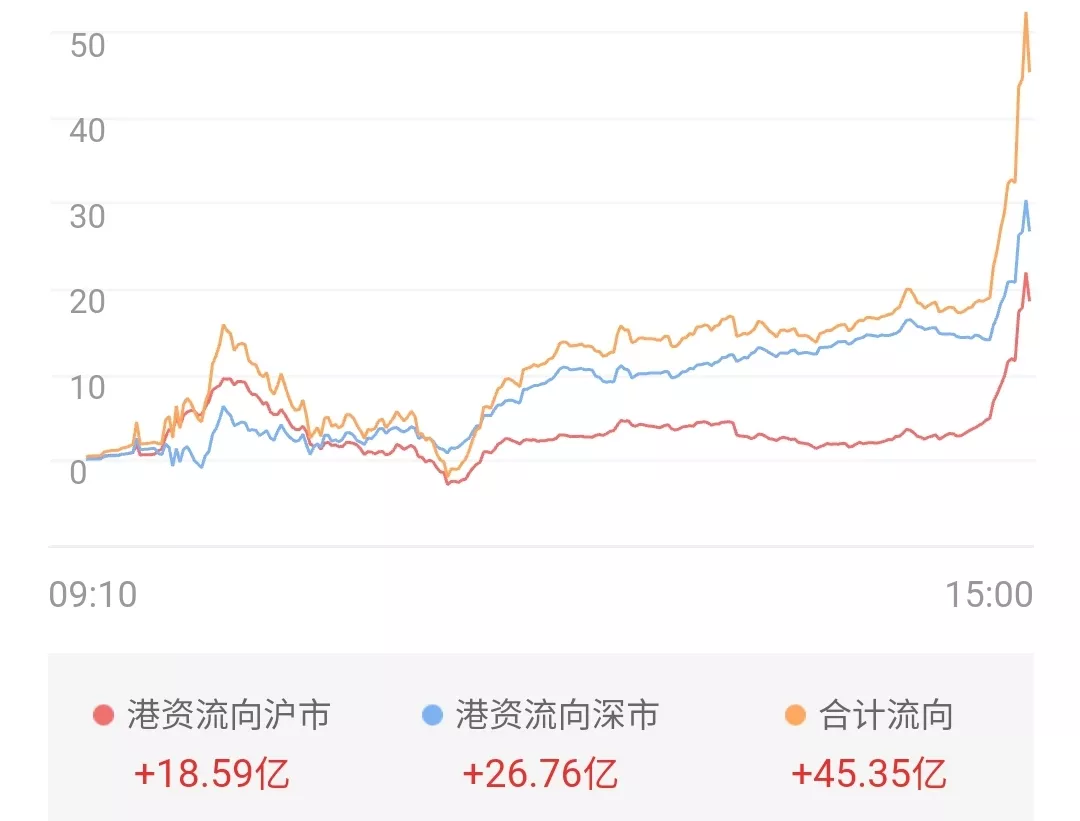Image resolution: width=1080 pixels, height=821 pixels.
Task: Click the red 港资流向沪市 legend dot
Action: click(103, 715)
